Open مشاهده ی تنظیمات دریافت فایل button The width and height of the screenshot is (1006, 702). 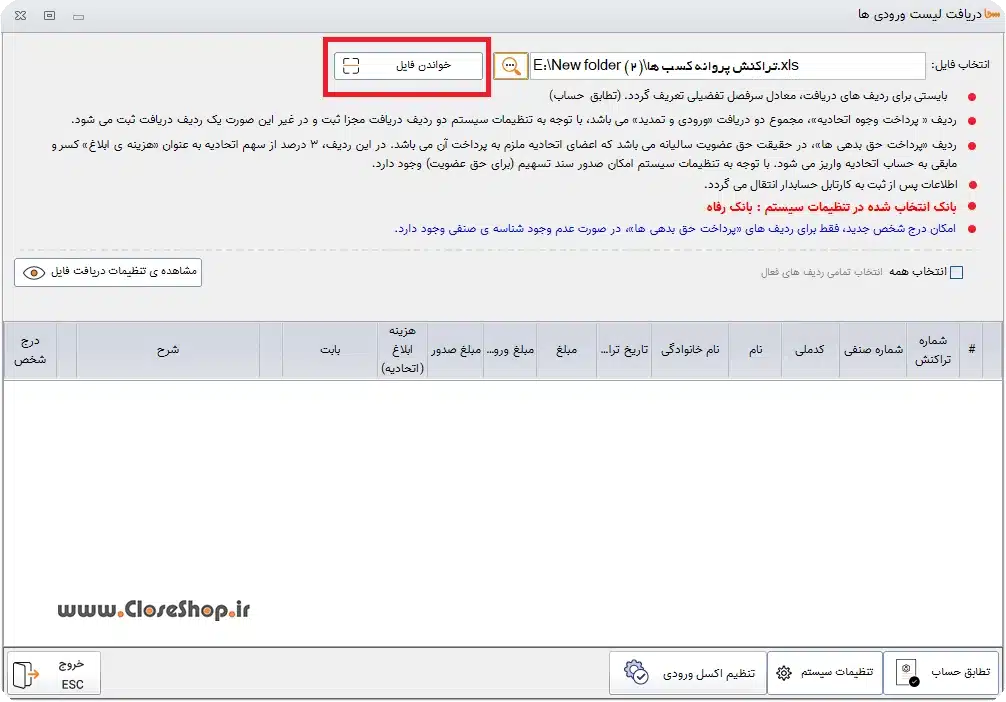coord(108,272)
